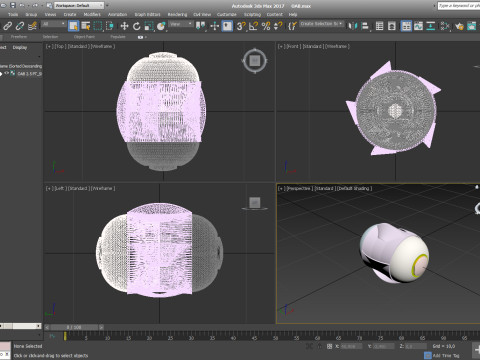Switch to Object Paint ribbon tab
This screenshot has height=360, width=480.
tap(84, 37)
